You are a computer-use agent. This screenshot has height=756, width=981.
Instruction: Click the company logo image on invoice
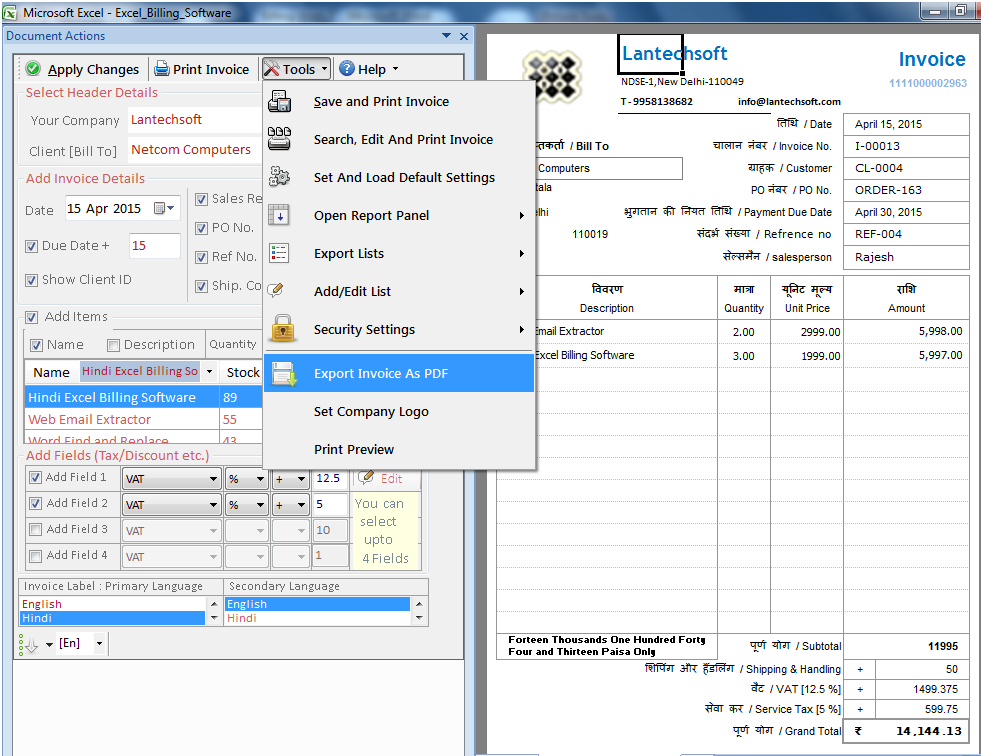point(552,75)
